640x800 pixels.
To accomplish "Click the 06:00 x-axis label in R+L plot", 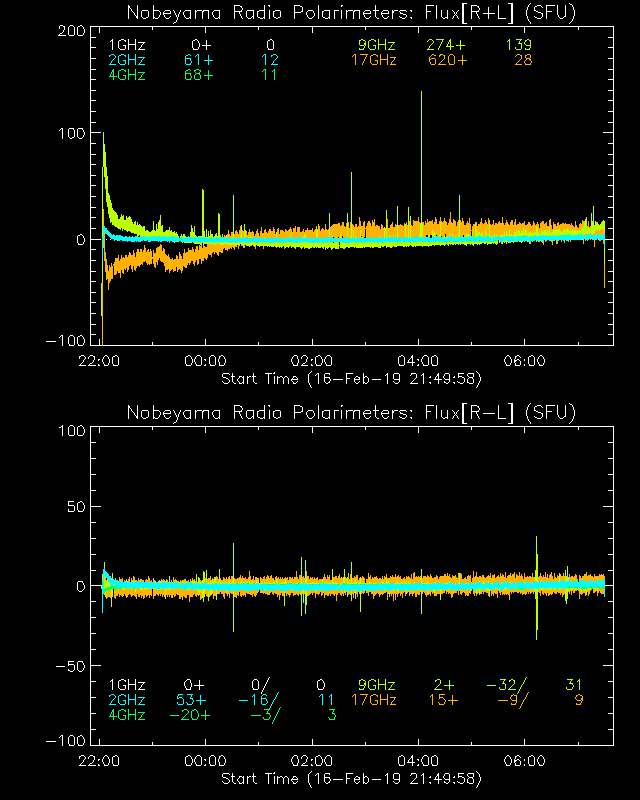I will (525, 361).
